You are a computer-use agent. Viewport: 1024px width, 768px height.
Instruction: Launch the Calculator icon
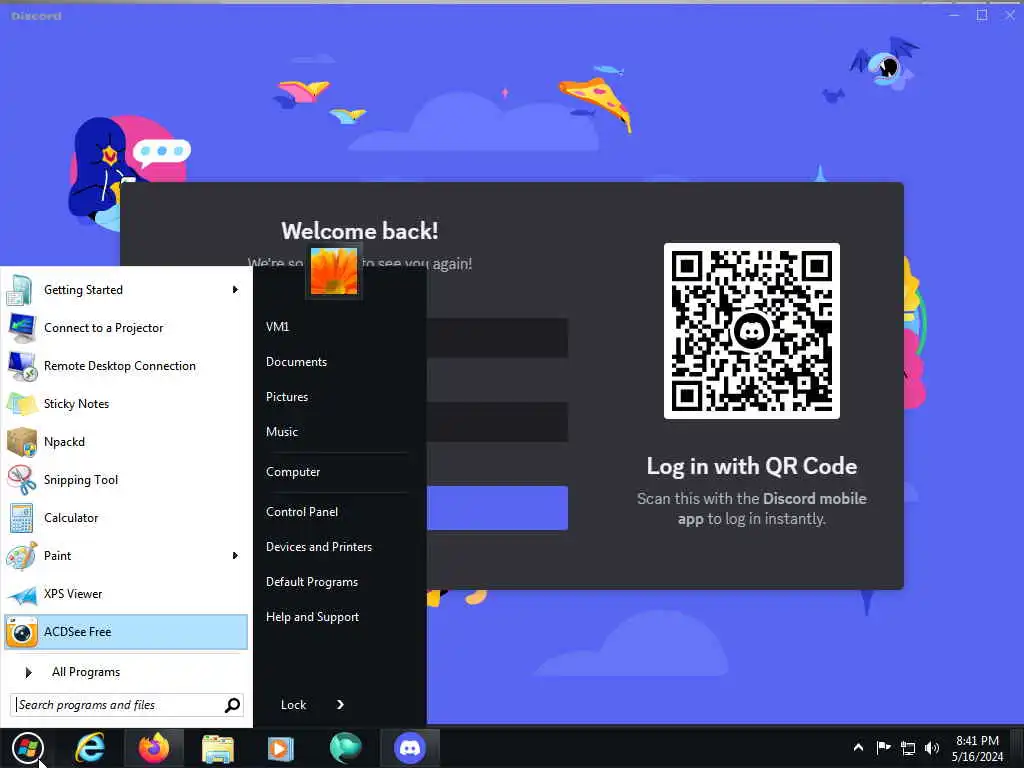coord(22,518)
